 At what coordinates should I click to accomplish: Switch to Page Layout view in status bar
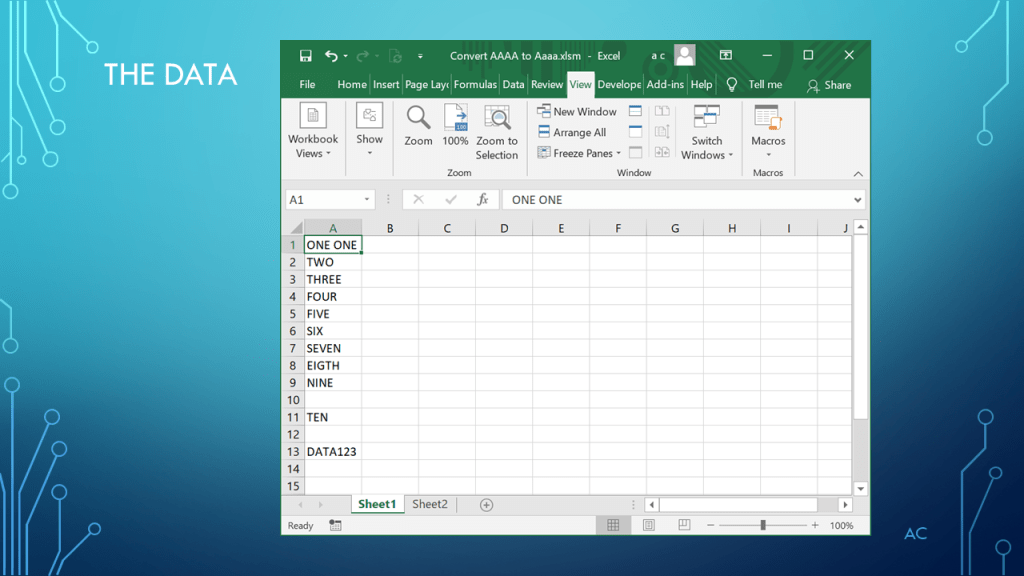649,525
